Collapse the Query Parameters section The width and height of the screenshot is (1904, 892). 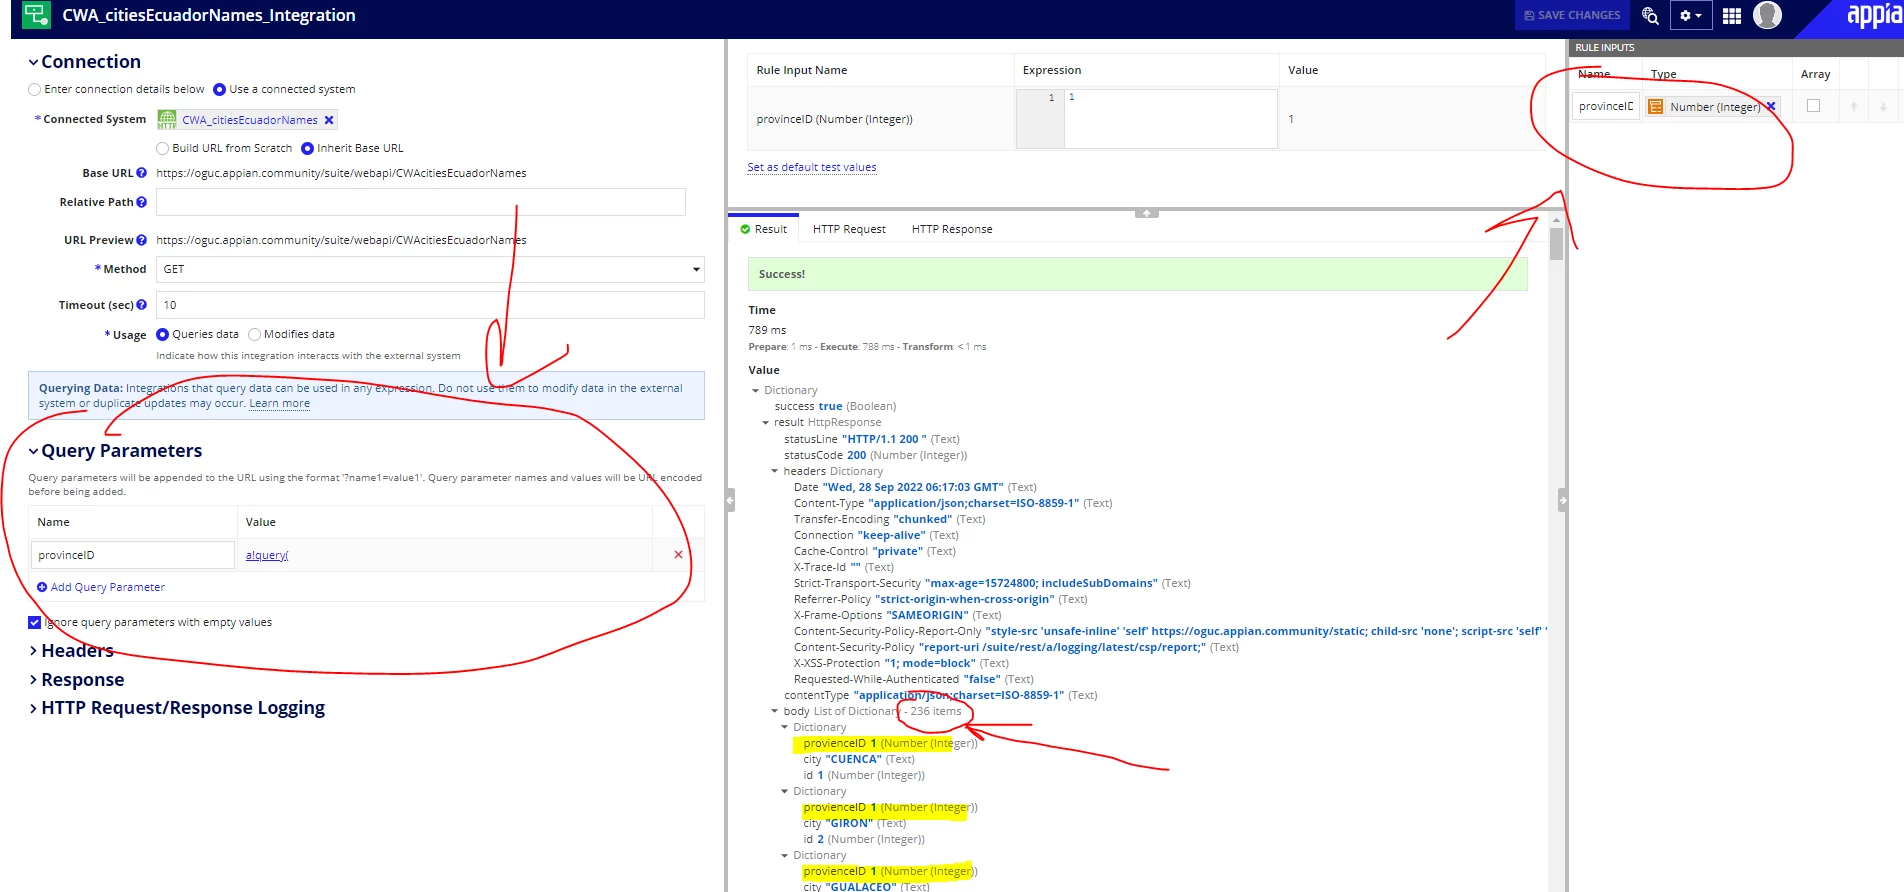click(33, 451)
